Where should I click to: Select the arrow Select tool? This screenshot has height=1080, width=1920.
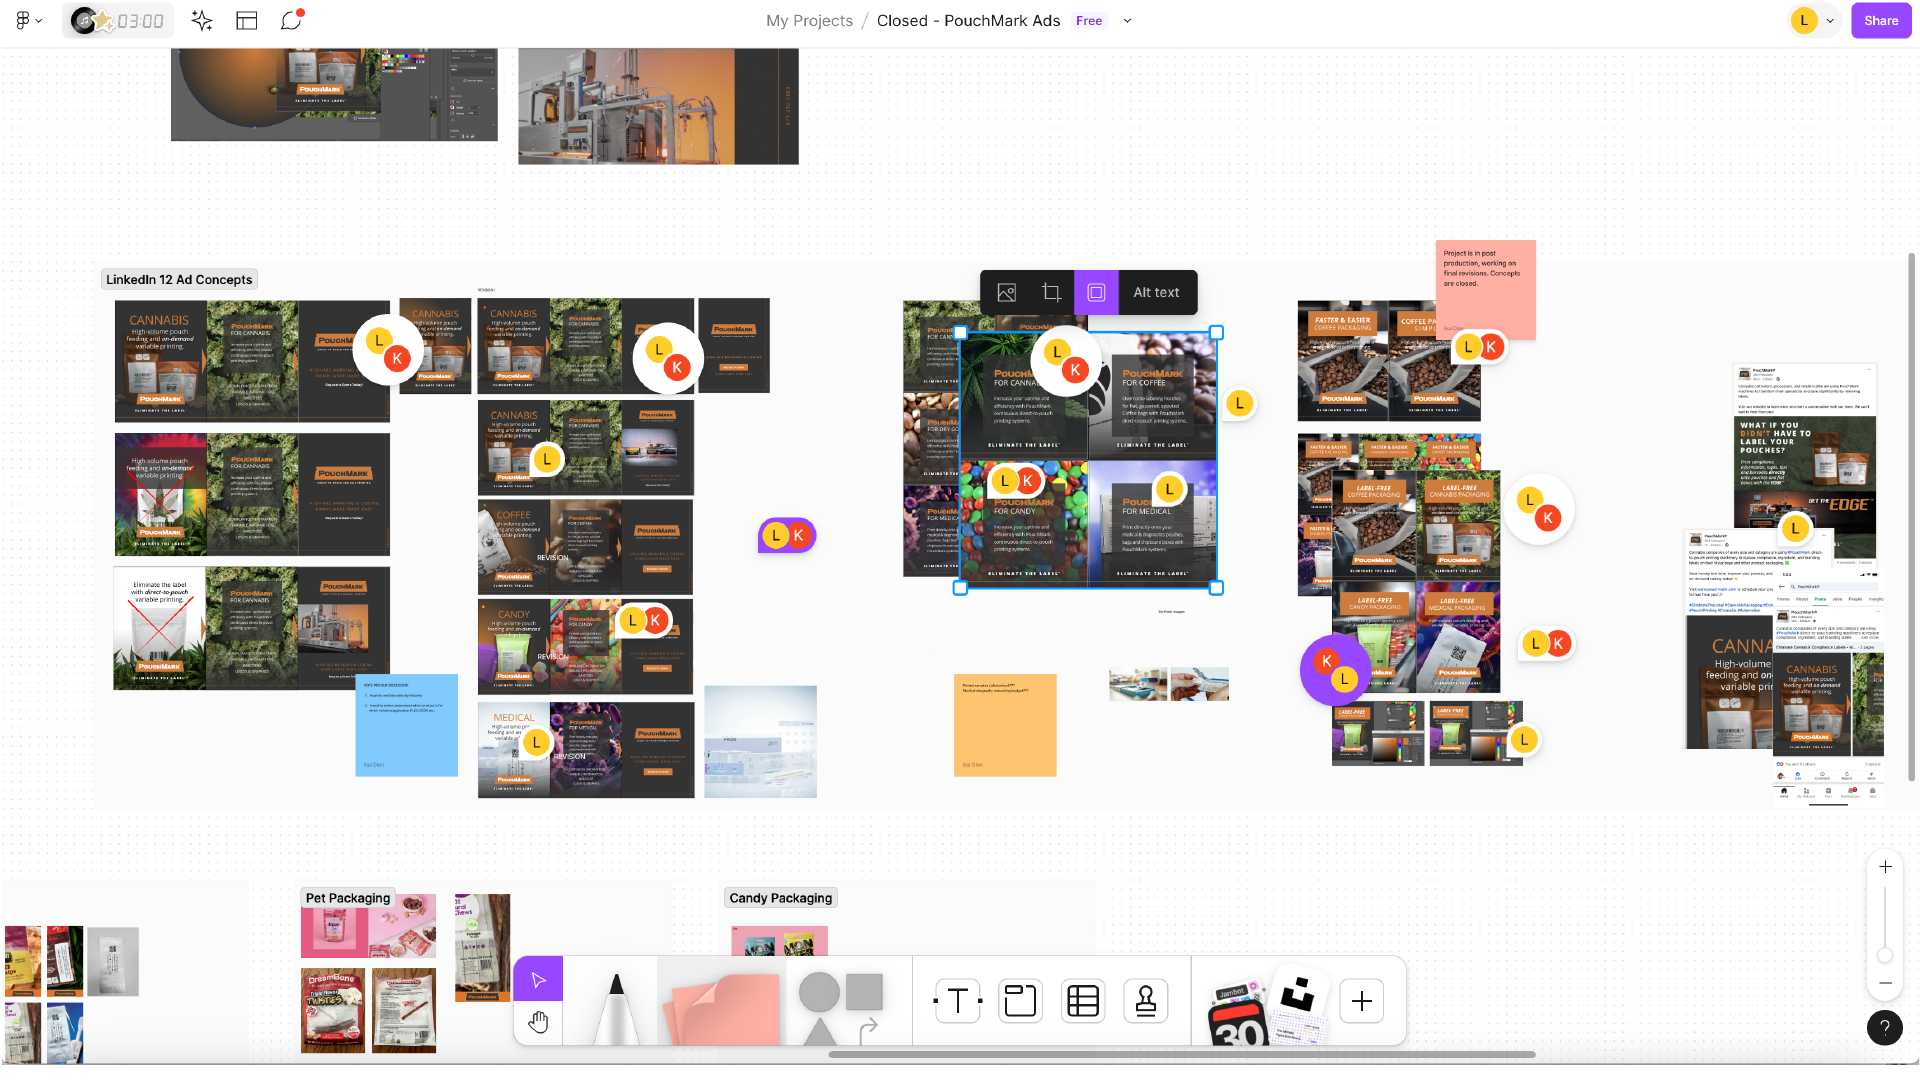(538, 979)
